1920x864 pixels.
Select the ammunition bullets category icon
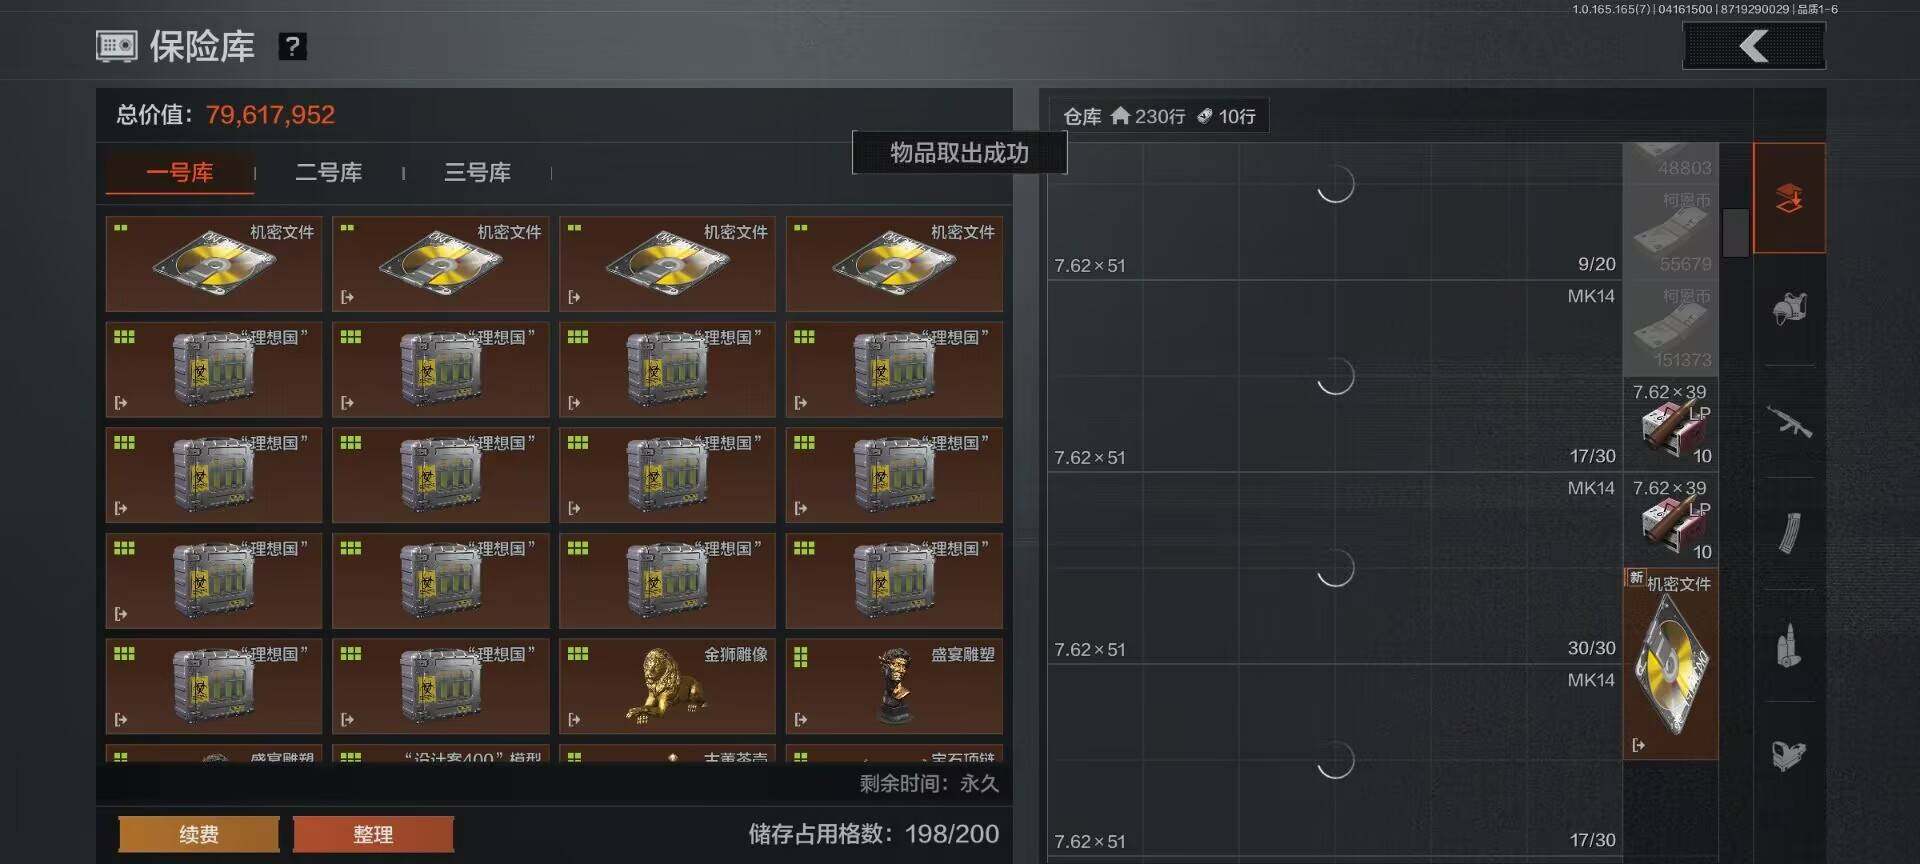click(x=1789, y=645)
